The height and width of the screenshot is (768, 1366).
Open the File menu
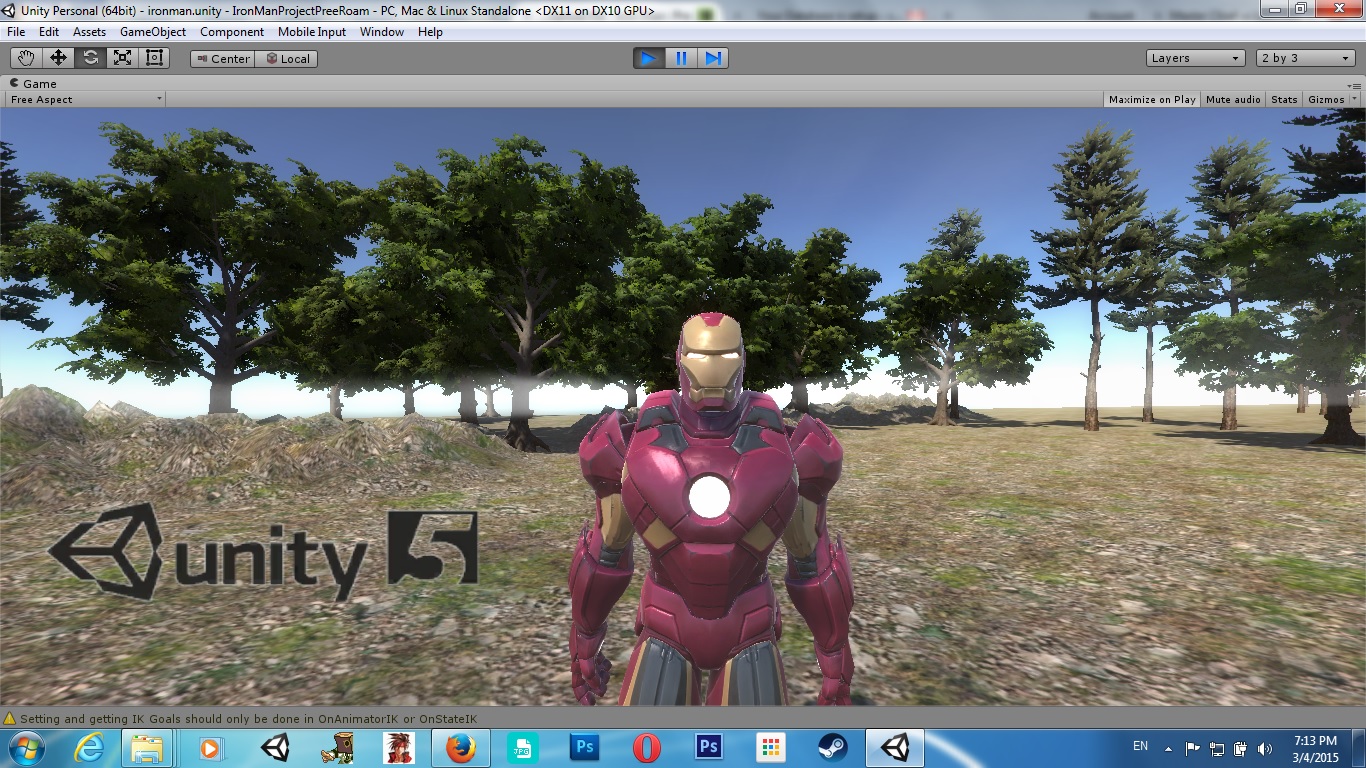17,32
